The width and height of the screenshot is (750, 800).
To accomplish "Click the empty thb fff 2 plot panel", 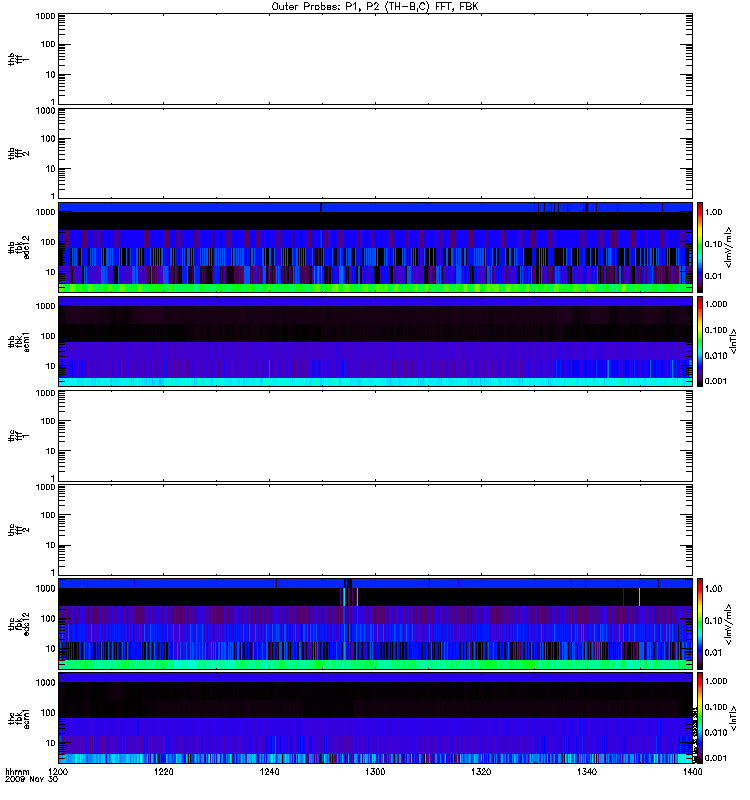I will point(375,153).
